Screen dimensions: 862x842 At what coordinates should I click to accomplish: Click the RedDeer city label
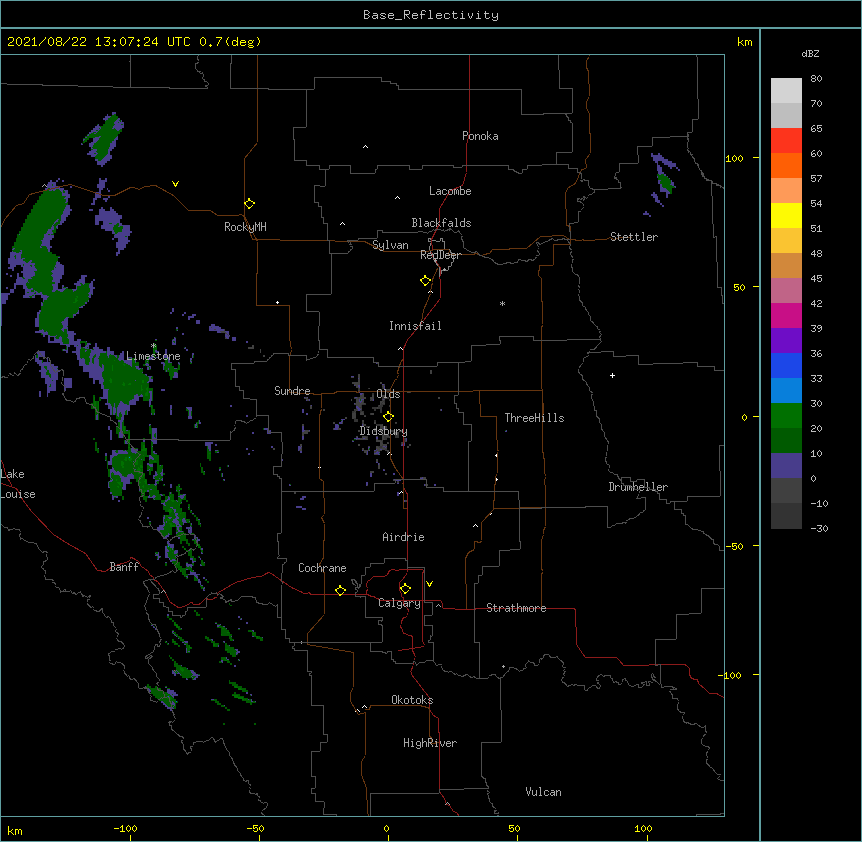pos(440,255)
